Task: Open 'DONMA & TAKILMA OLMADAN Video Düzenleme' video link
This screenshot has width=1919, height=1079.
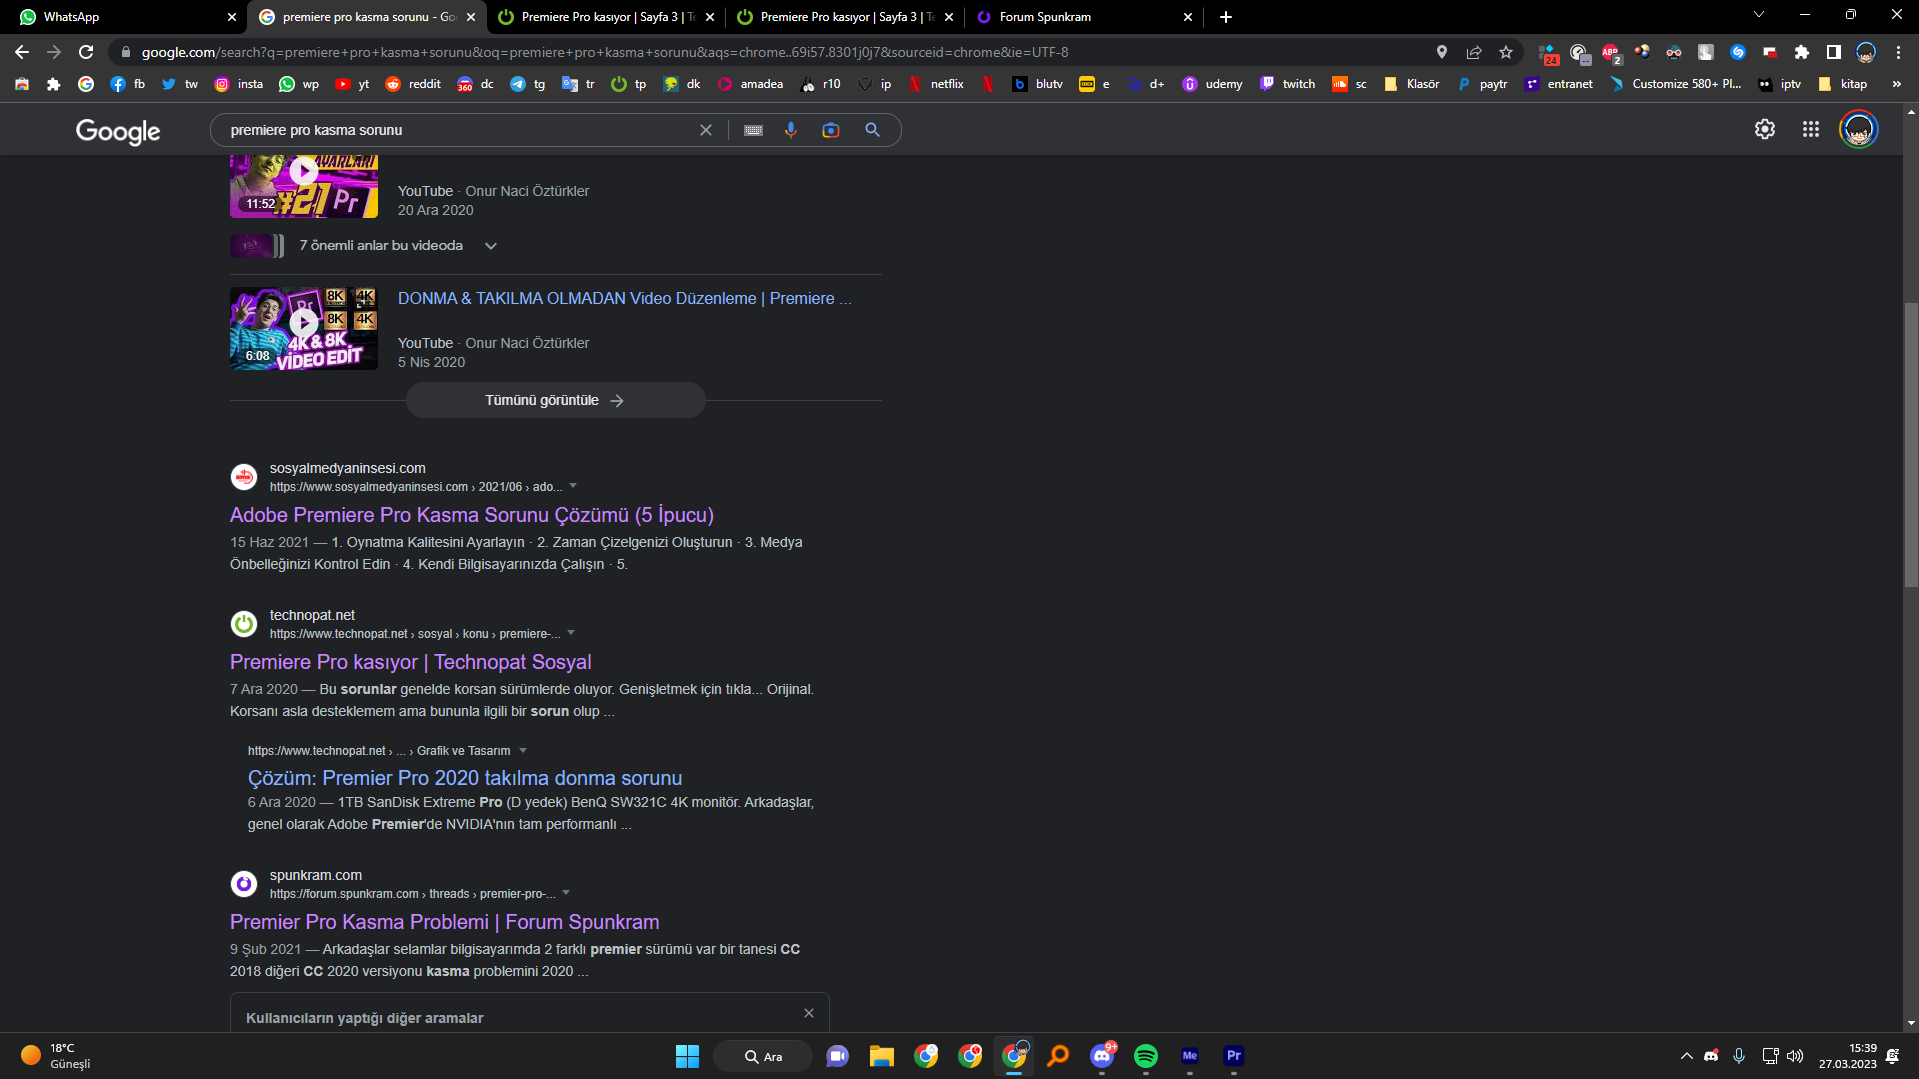Action: pyautogui.click(x=625, y=299)
